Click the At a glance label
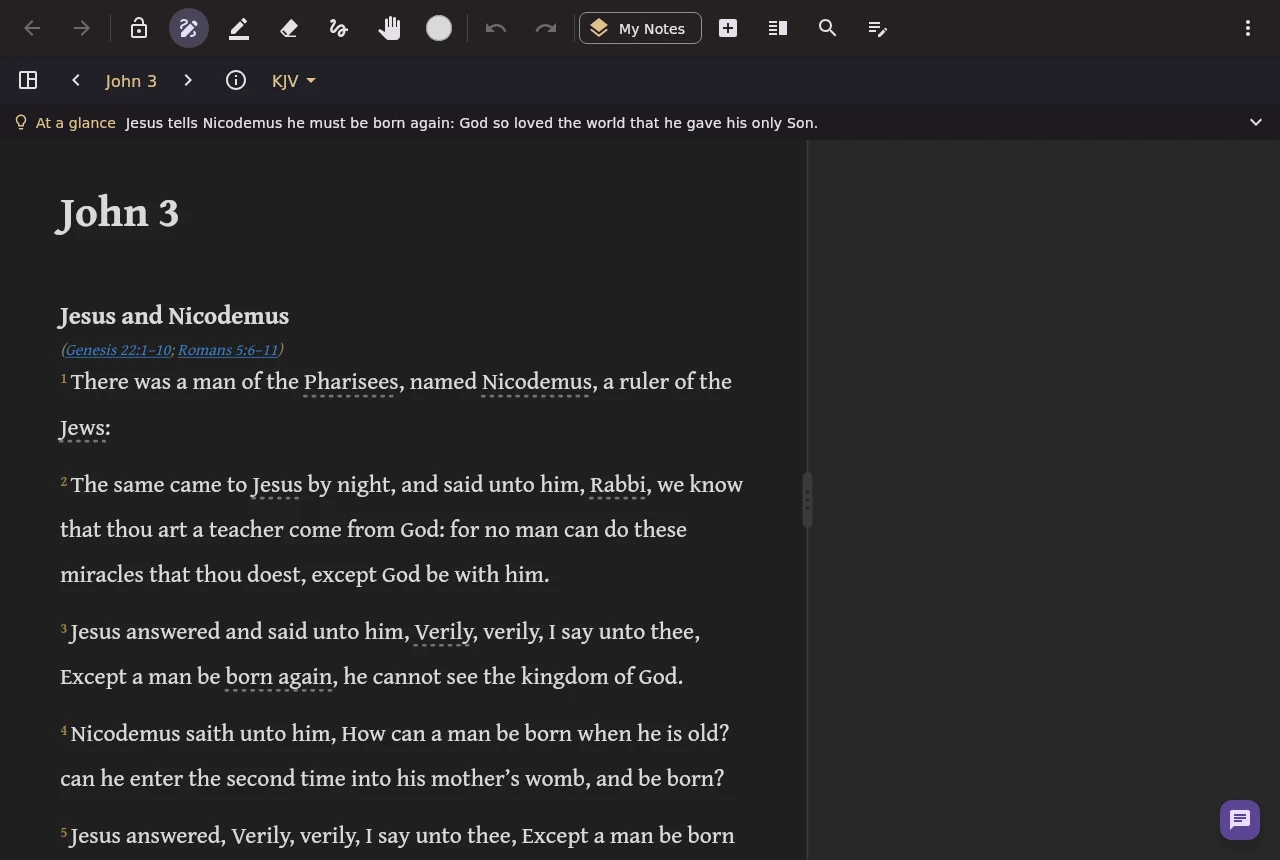The height and width of the screenshot is (860, 1280). (x=76, y=123)
